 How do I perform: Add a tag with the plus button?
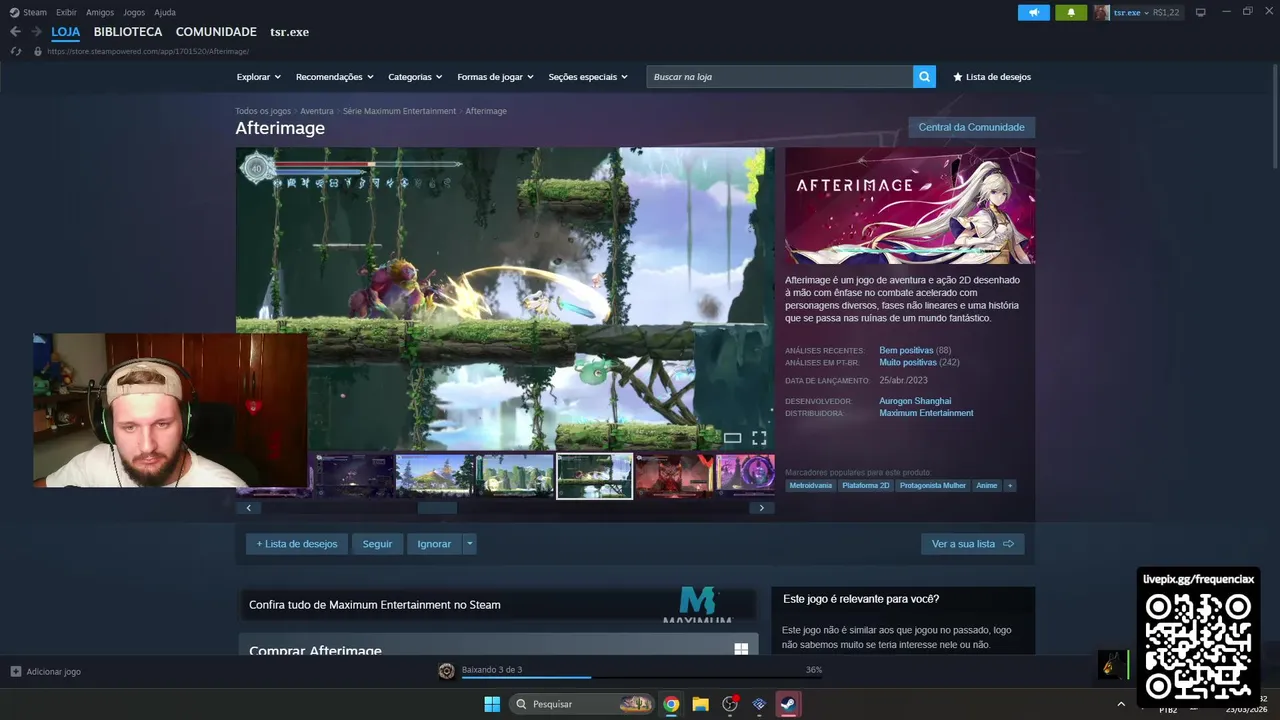pos(1010,485)
